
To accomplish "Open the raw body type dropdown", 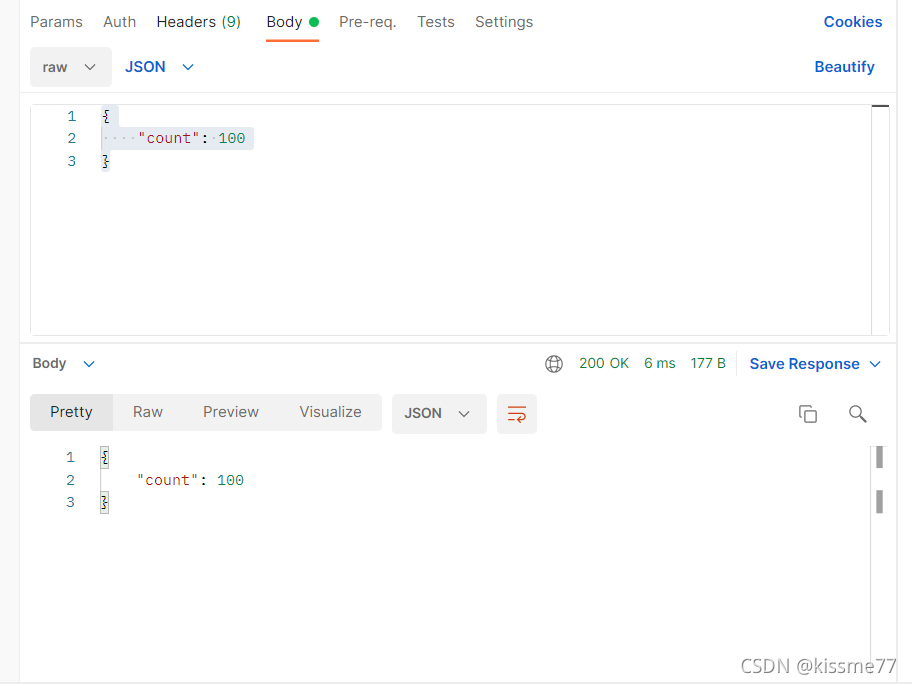I will point(70,67).
